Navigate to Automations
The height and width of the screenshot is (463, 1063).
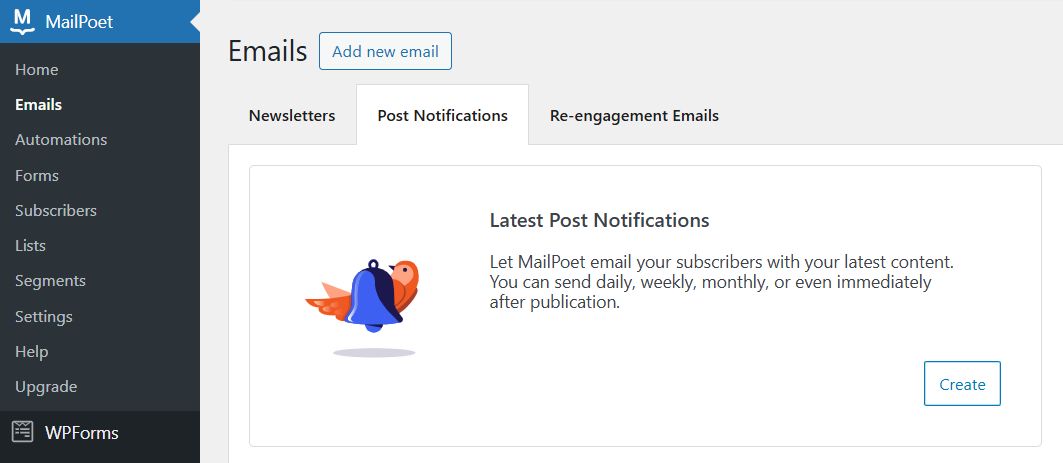coord(61,140)
